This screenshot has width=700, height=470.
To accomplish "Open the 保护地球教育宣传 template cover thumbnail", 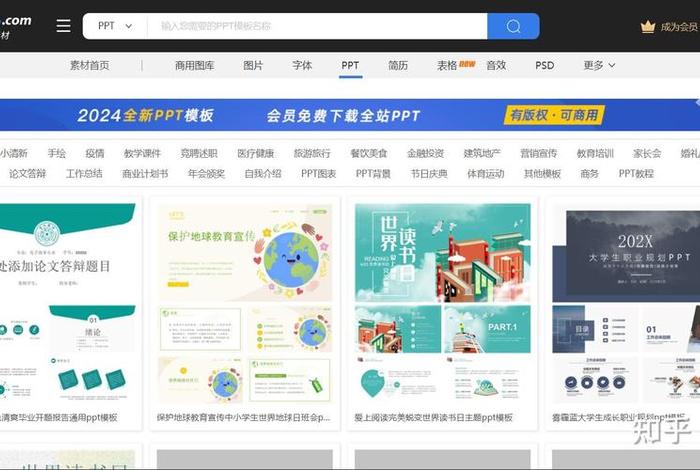I will (245, 253).
